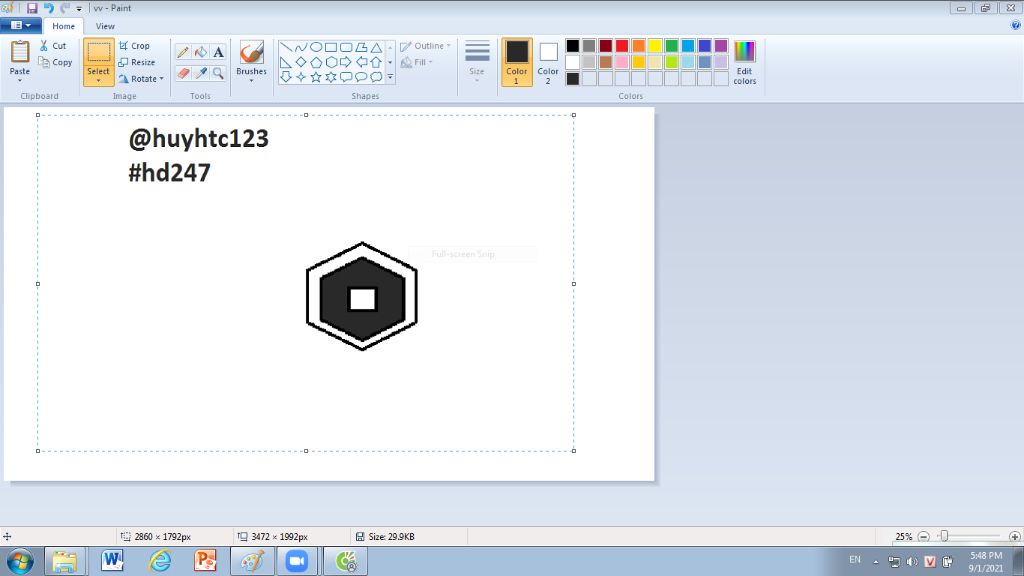The width and height of the screenshot is (1024, 576).
Task: Pick the purple color swatch
Action: [x=721, y=46]
